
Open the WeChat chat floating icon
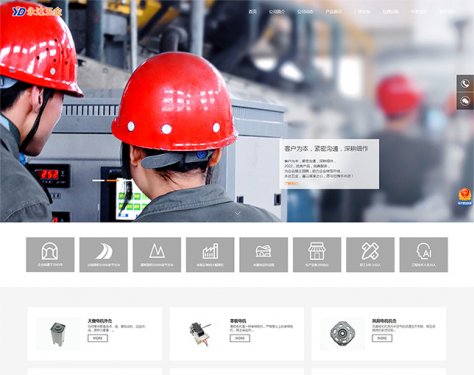(x=465, y=101)
